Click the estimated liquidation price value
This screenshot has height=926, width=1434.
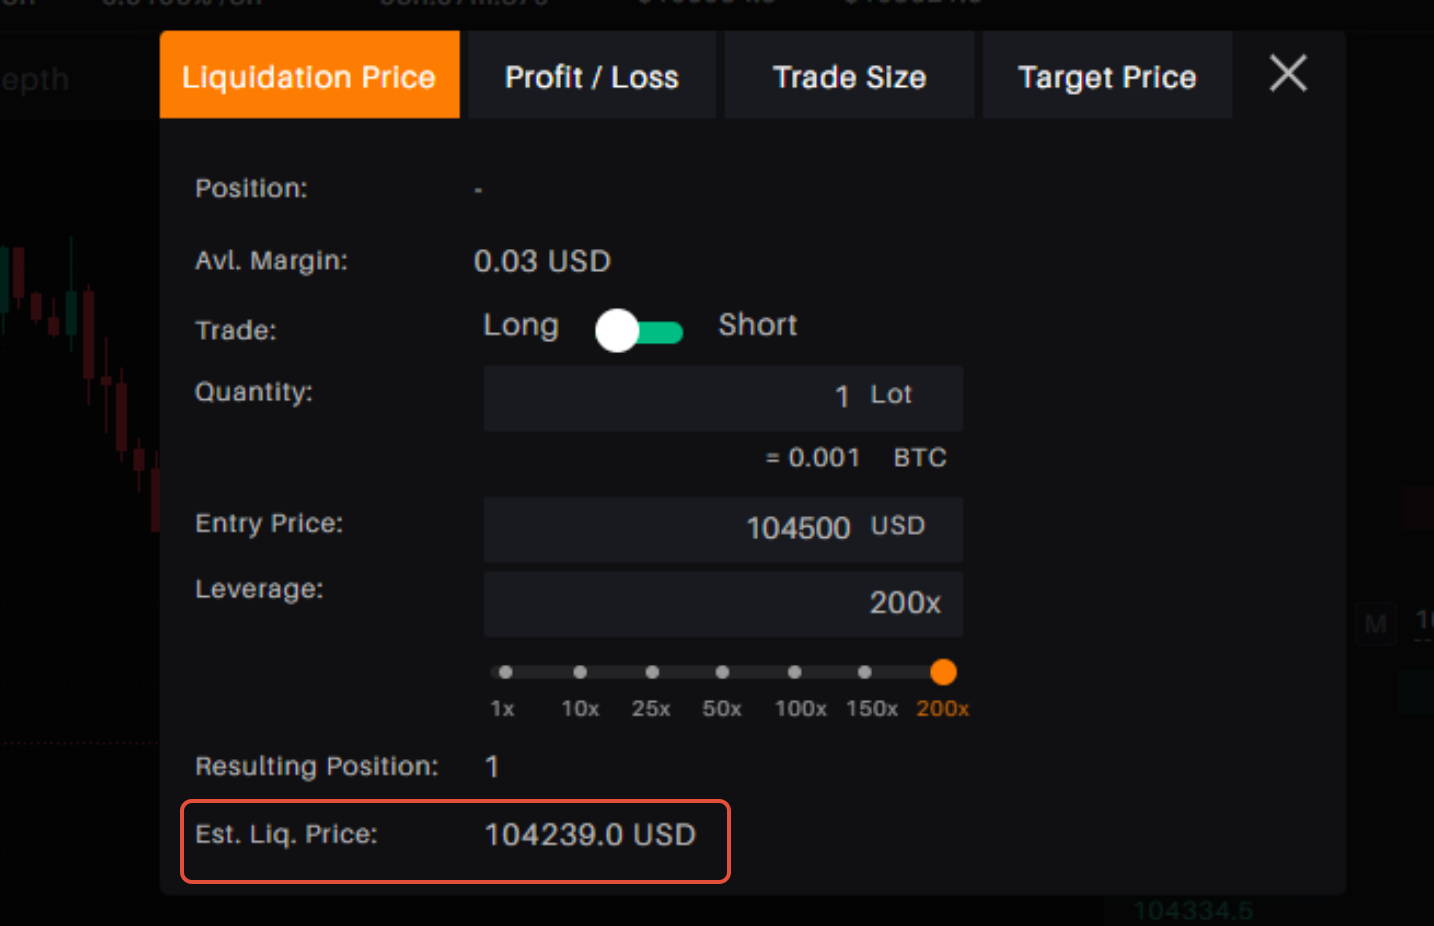590,835
